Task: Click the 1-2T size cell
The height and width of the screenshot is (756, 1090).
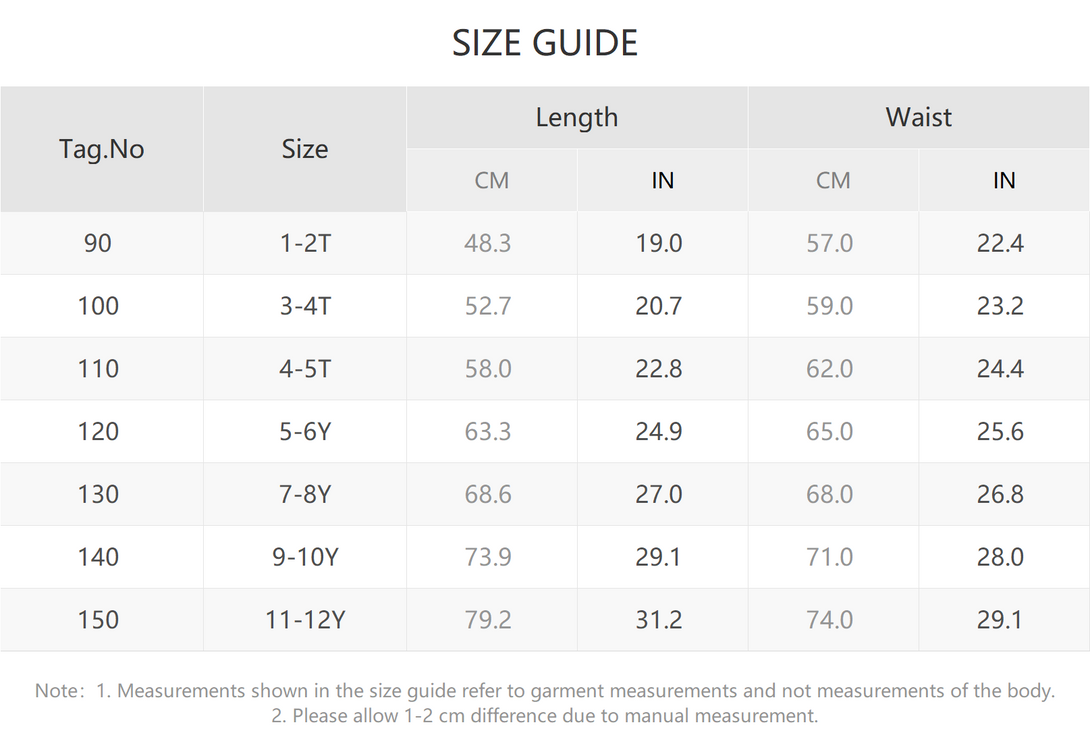Action: [x=304, y=243]
